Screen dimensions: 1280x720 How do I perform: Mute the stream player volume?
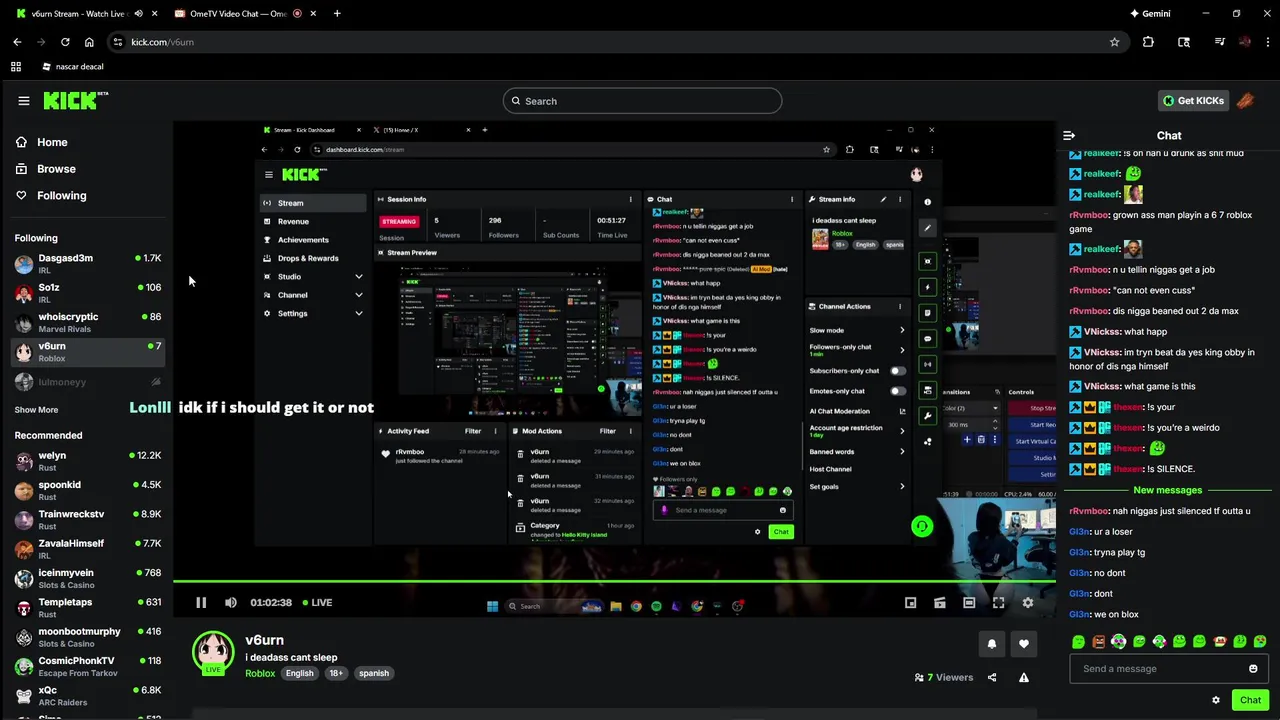click(x=231, y=603)
